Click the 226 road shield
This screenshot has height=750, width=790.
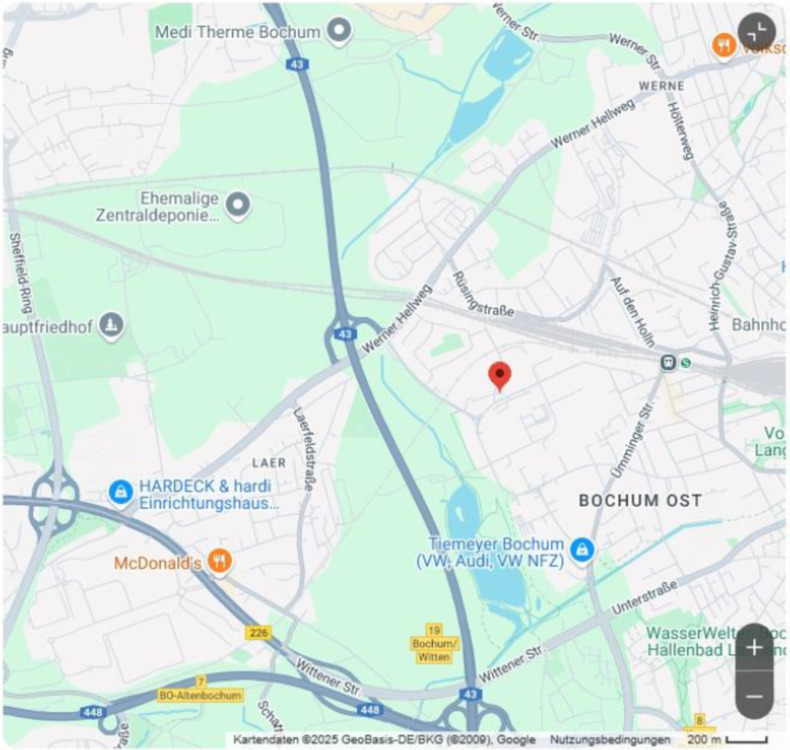[x=258, y=632]
